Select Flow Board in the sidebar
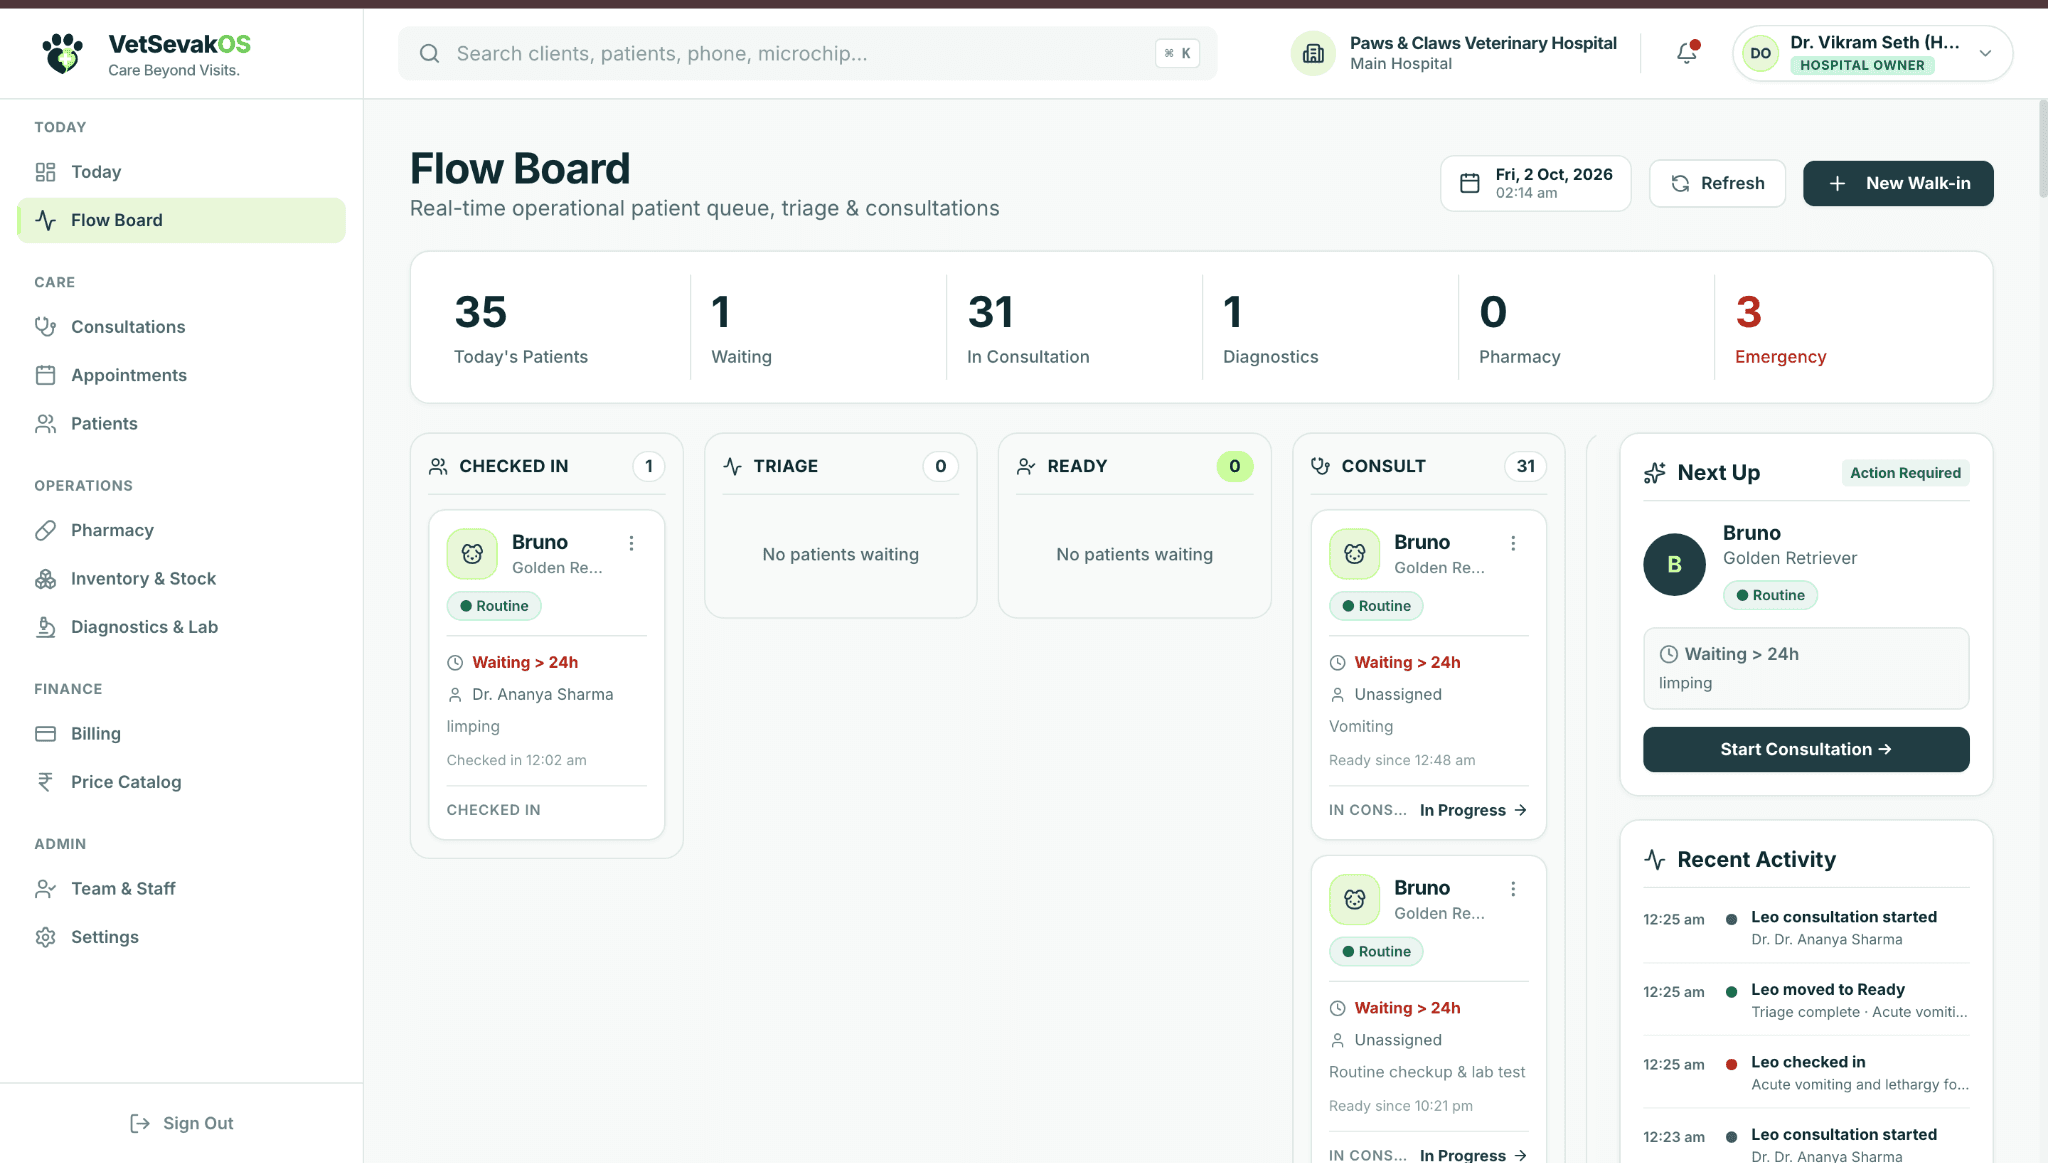This screenshot has width=2048, height=1163. click(x=181, y=220)
